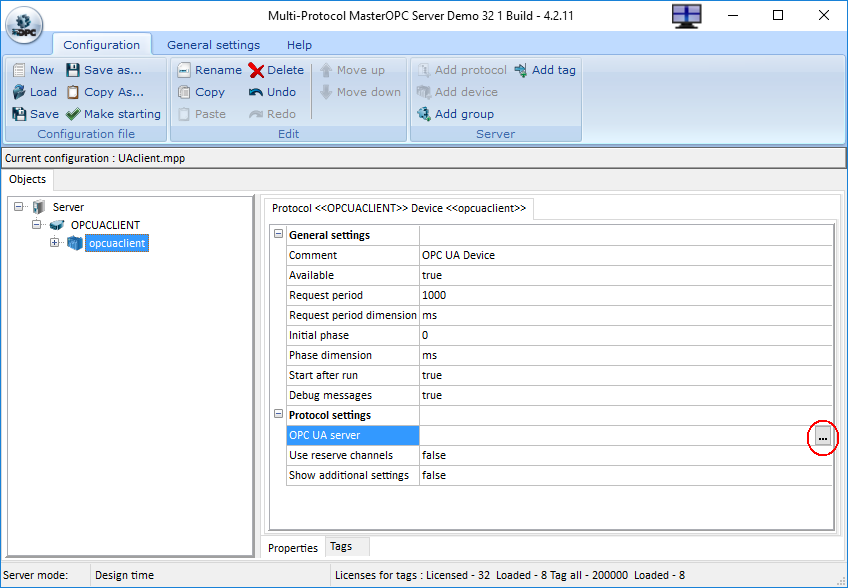The height and width of the screenshot is (588, 848).
Task: Click the red Delete X icon
Action: click(x=256, y=70)
